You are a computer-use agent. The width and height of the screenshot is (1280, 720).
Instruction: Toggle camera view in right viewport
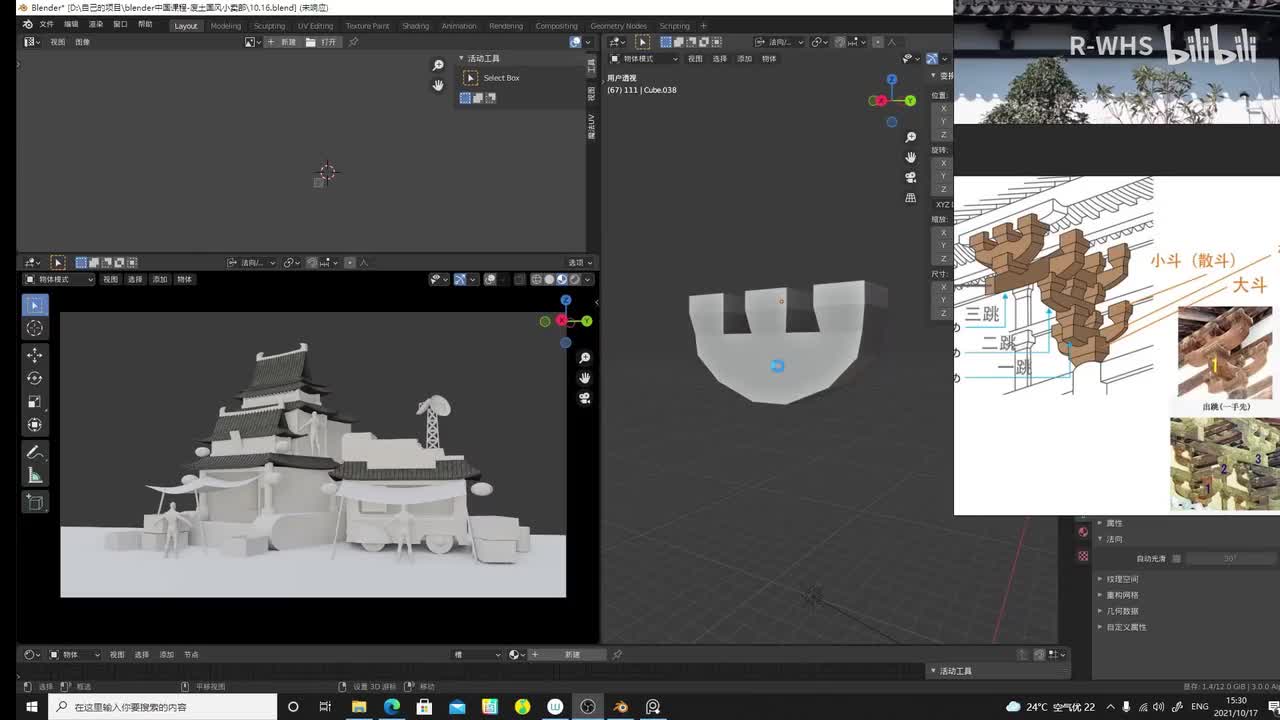tap(910, 177)
